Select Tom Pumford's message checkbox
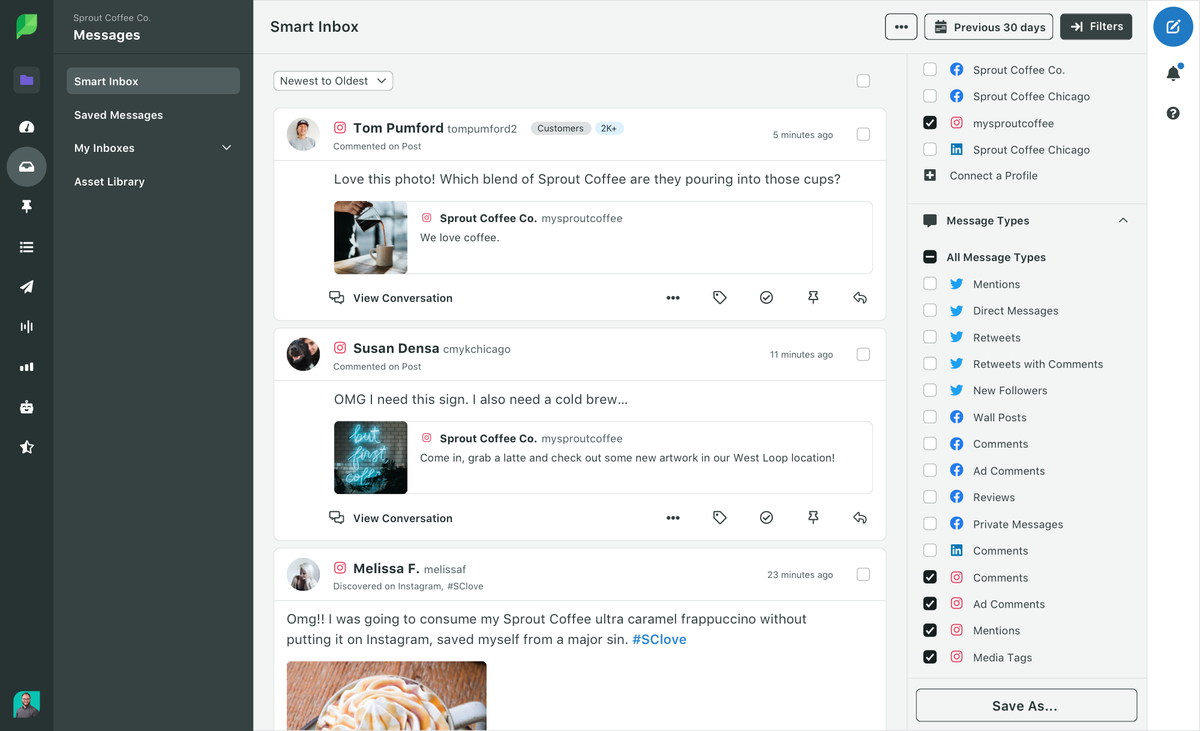This screenshot has width=1200, height=731. click(x=863, y=134)
